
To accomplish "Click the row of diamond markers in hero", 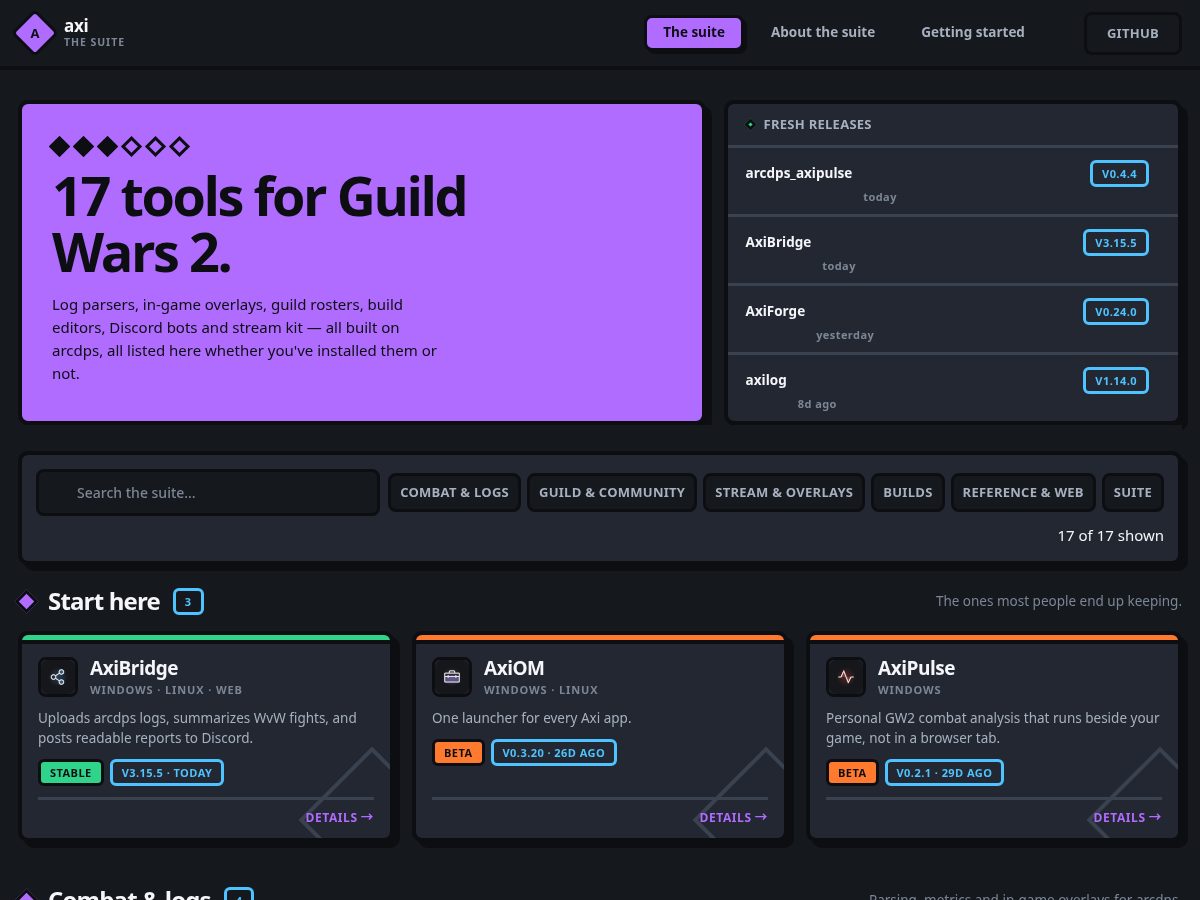I will click(119, 148).
